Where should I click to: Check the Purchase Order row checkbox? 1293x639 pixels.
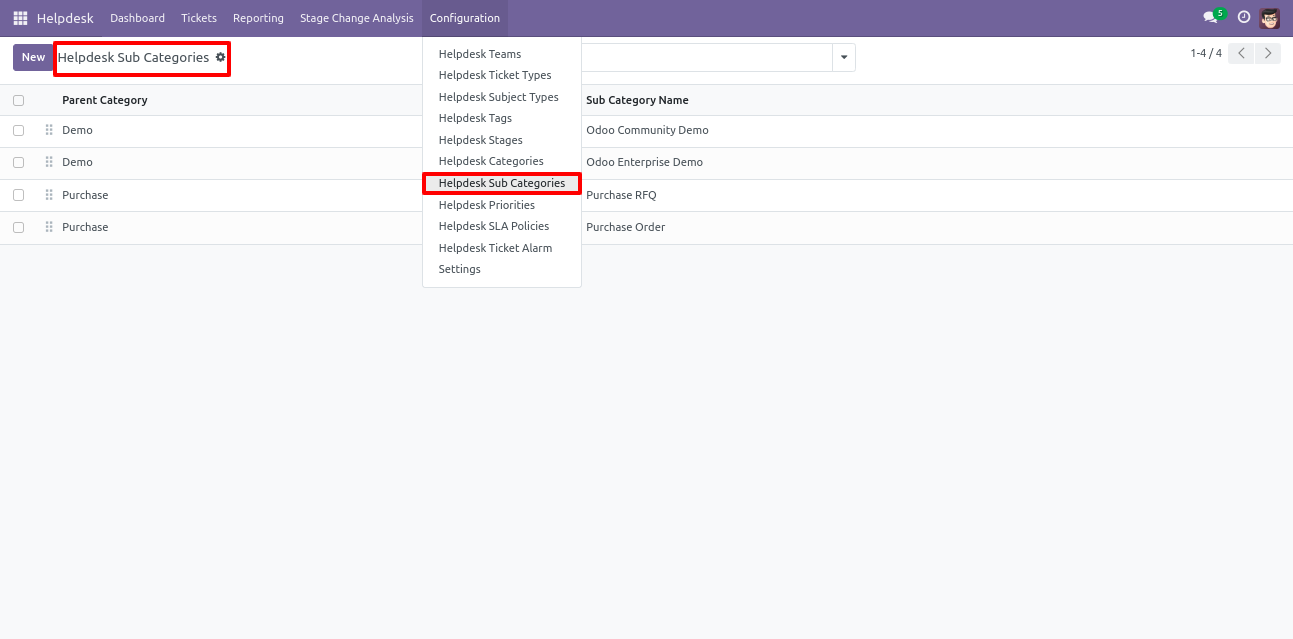[18, 227]
